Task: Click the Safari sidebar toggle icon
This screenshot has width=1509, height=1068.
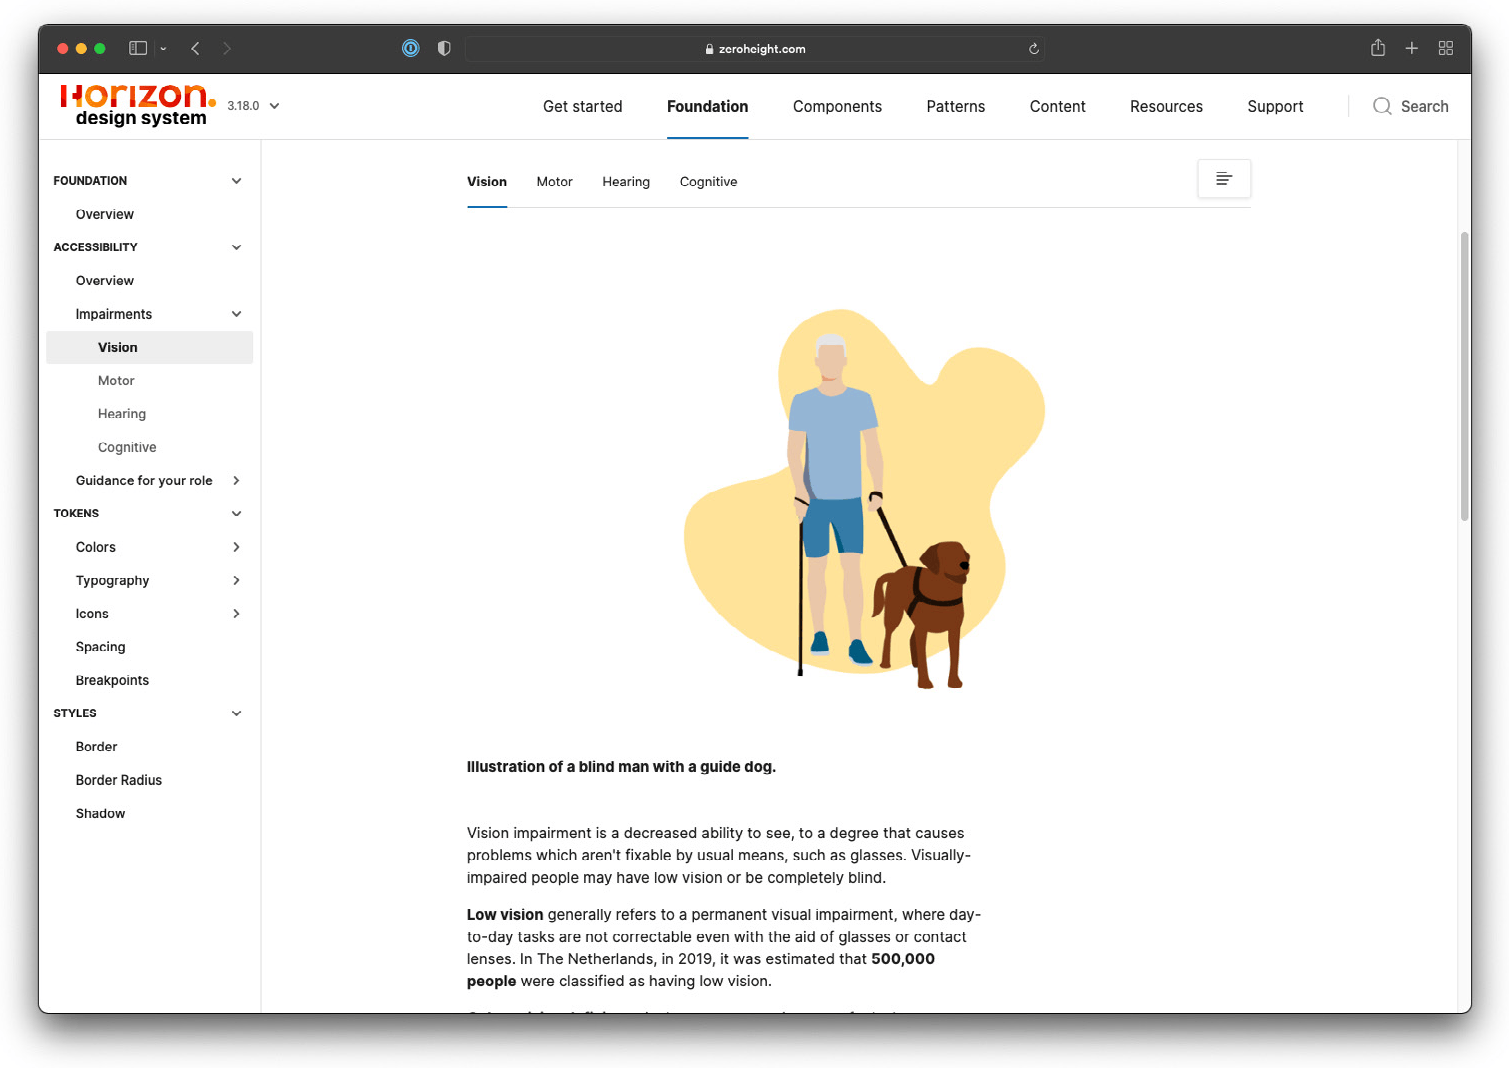Action: point(138,48)
